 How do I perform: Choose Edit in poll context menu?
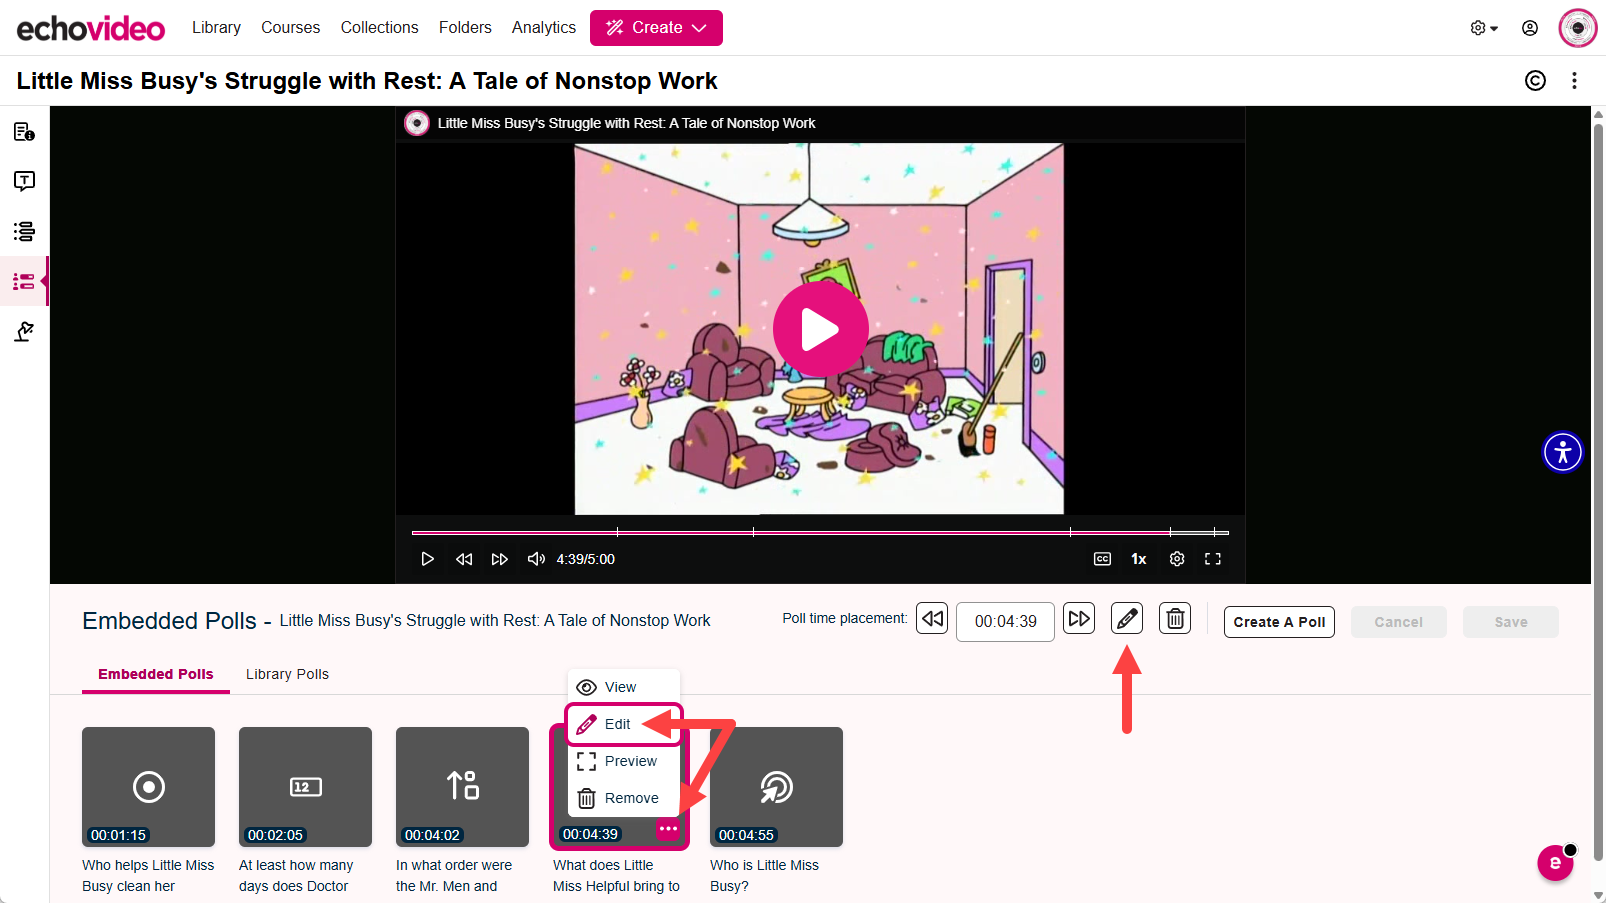[x=624, y=724]
